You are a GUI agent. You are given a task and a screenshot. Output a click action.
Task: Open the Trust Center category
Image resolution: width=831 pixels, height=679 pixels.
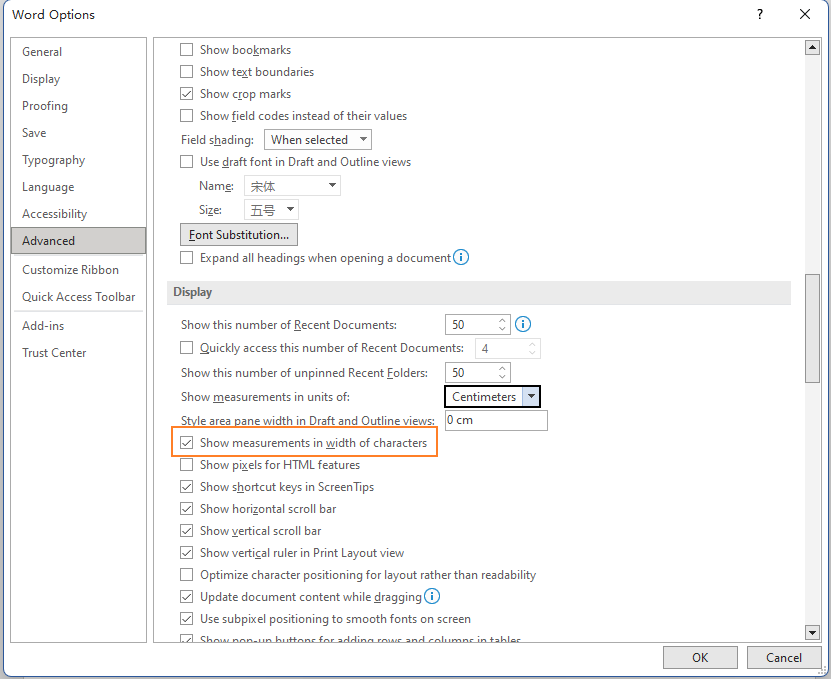78,353
